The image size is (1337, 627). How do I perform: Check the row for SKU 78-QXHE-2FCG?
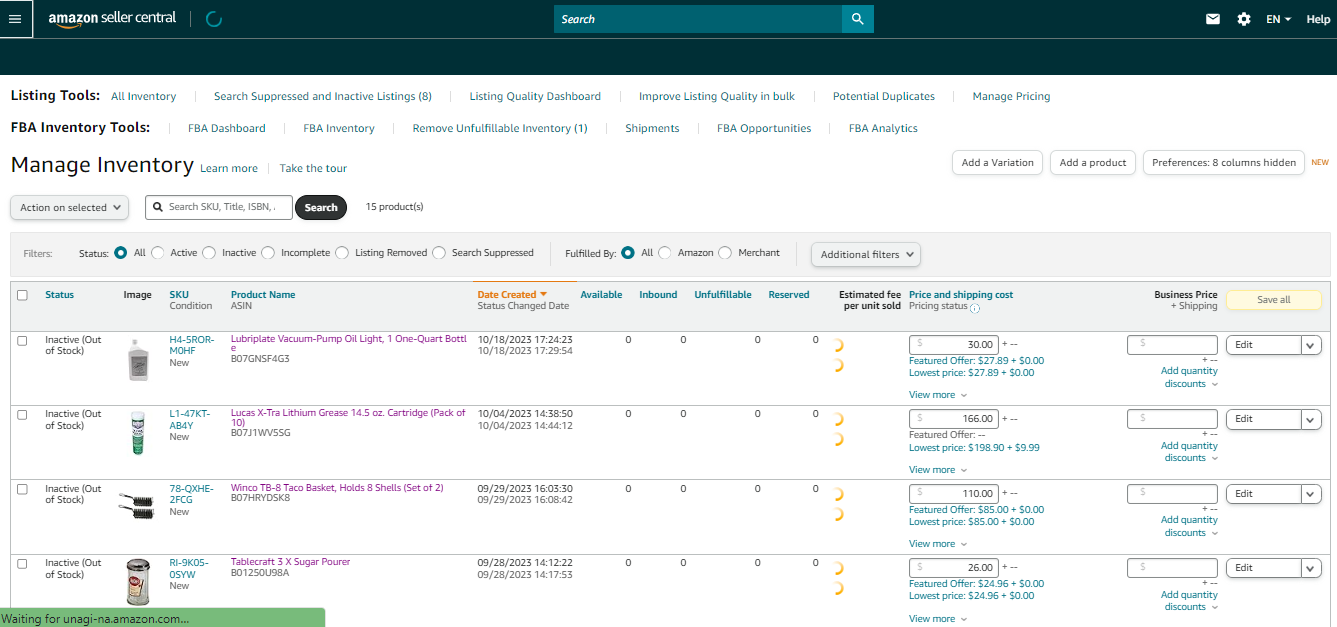click(x=23, y=489)
